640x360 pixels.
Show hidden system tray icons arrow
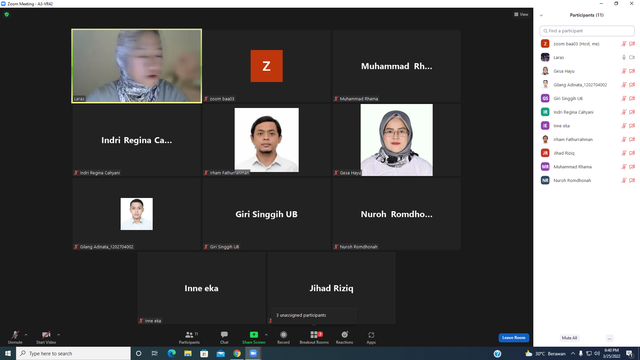(x=573, y=353)
